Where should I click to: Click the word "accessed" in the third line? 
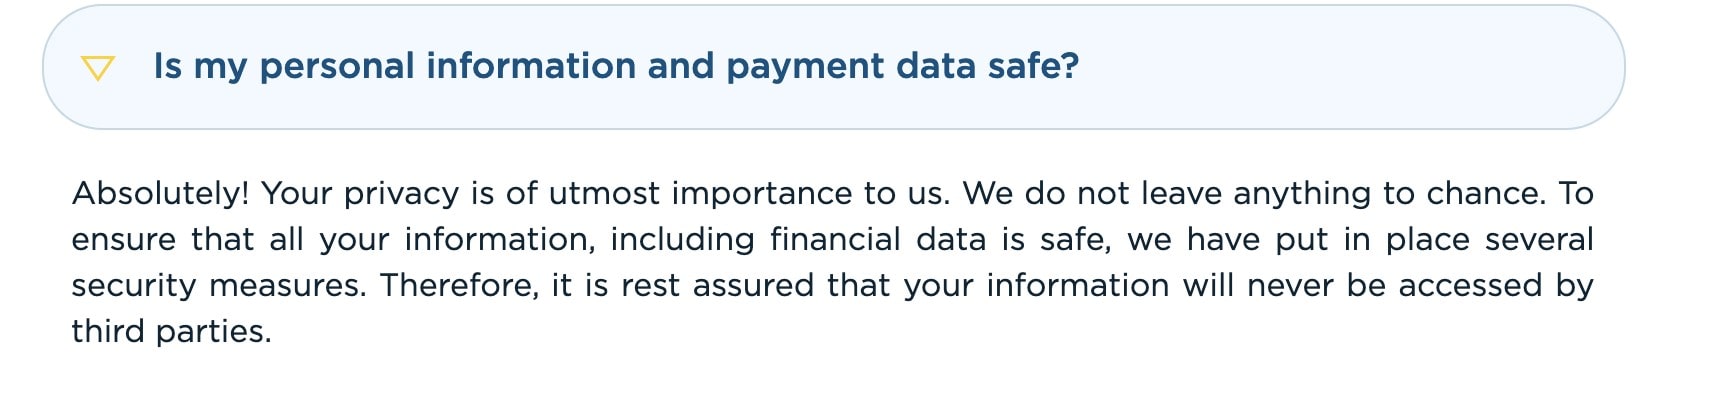click(x=1470, y=285)
